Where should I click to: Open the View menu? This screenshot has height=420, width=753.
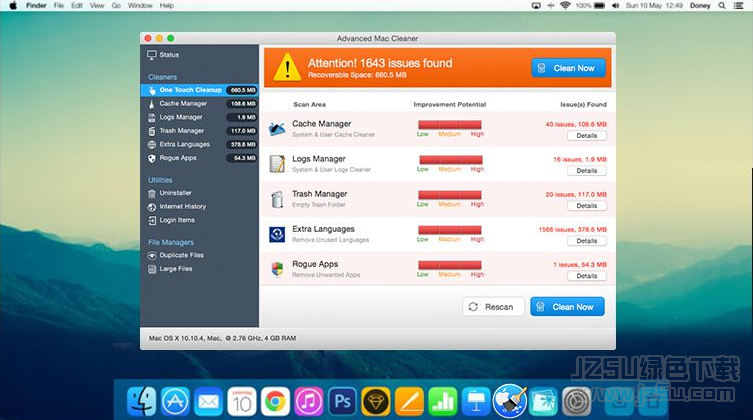tap(97, 6)
